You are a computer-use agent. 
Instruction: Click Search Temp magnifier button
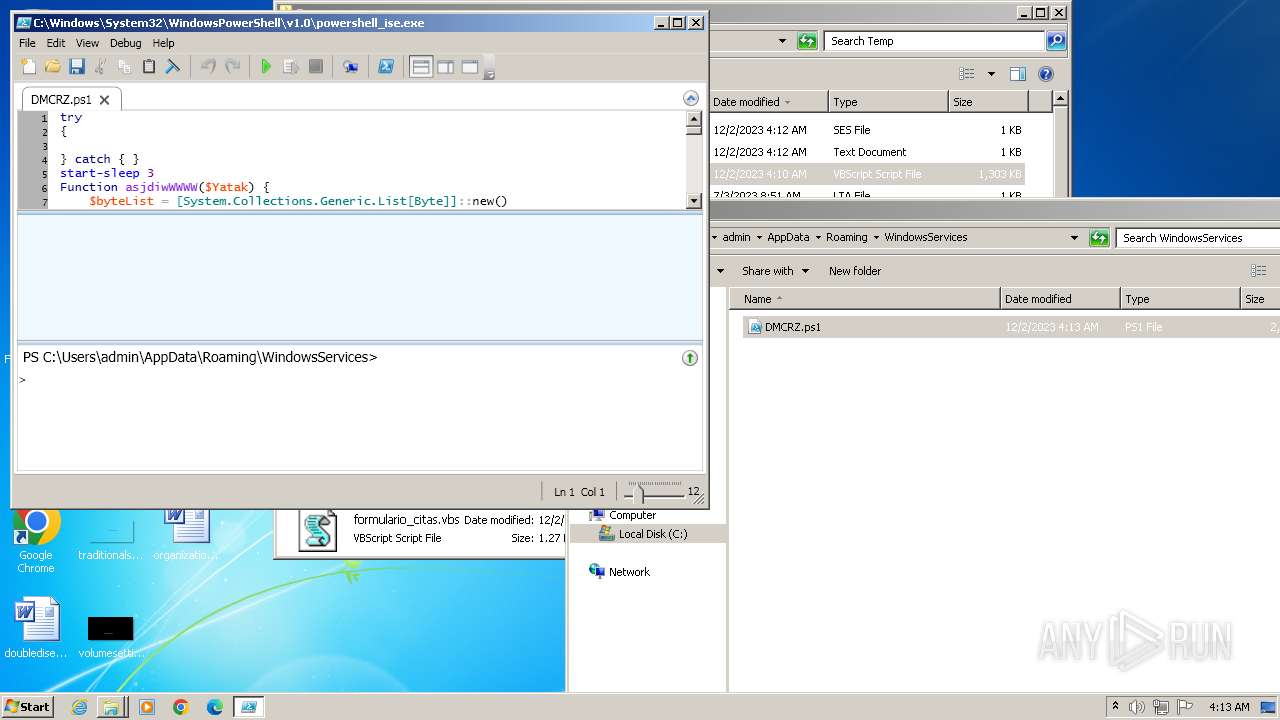(1056, 41)
